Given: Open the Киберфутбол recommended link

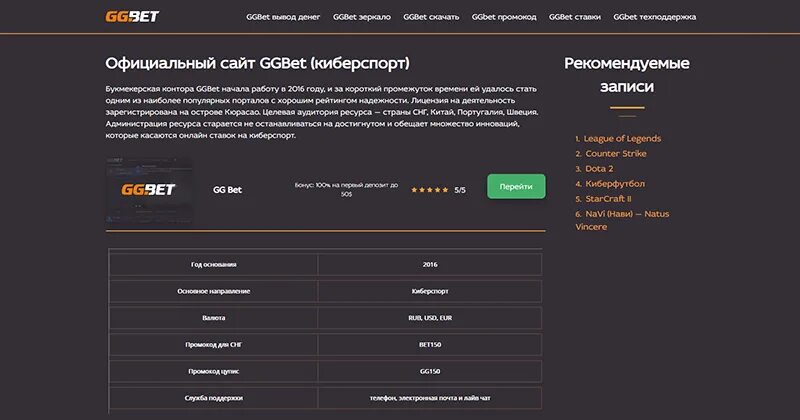Looking at the screenshot, I should tap(615, 184).
